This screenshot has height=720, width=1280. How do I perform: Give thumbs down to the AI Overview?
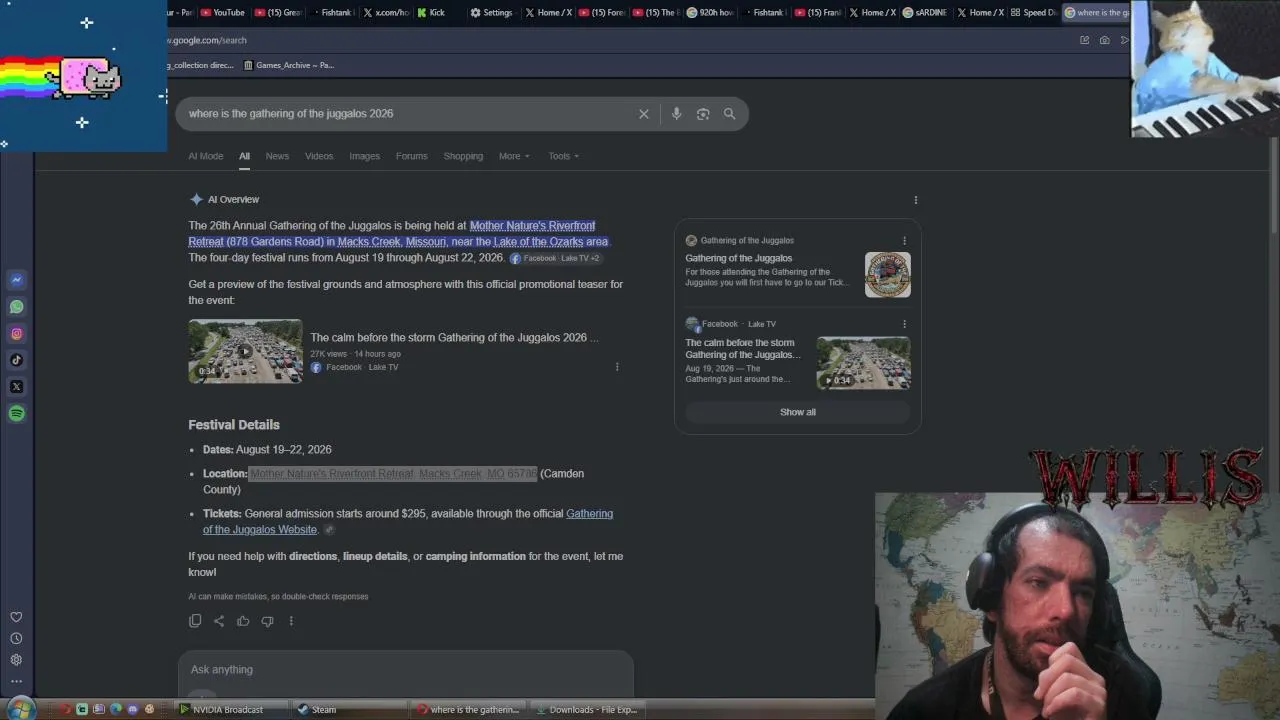click(267, 621)
